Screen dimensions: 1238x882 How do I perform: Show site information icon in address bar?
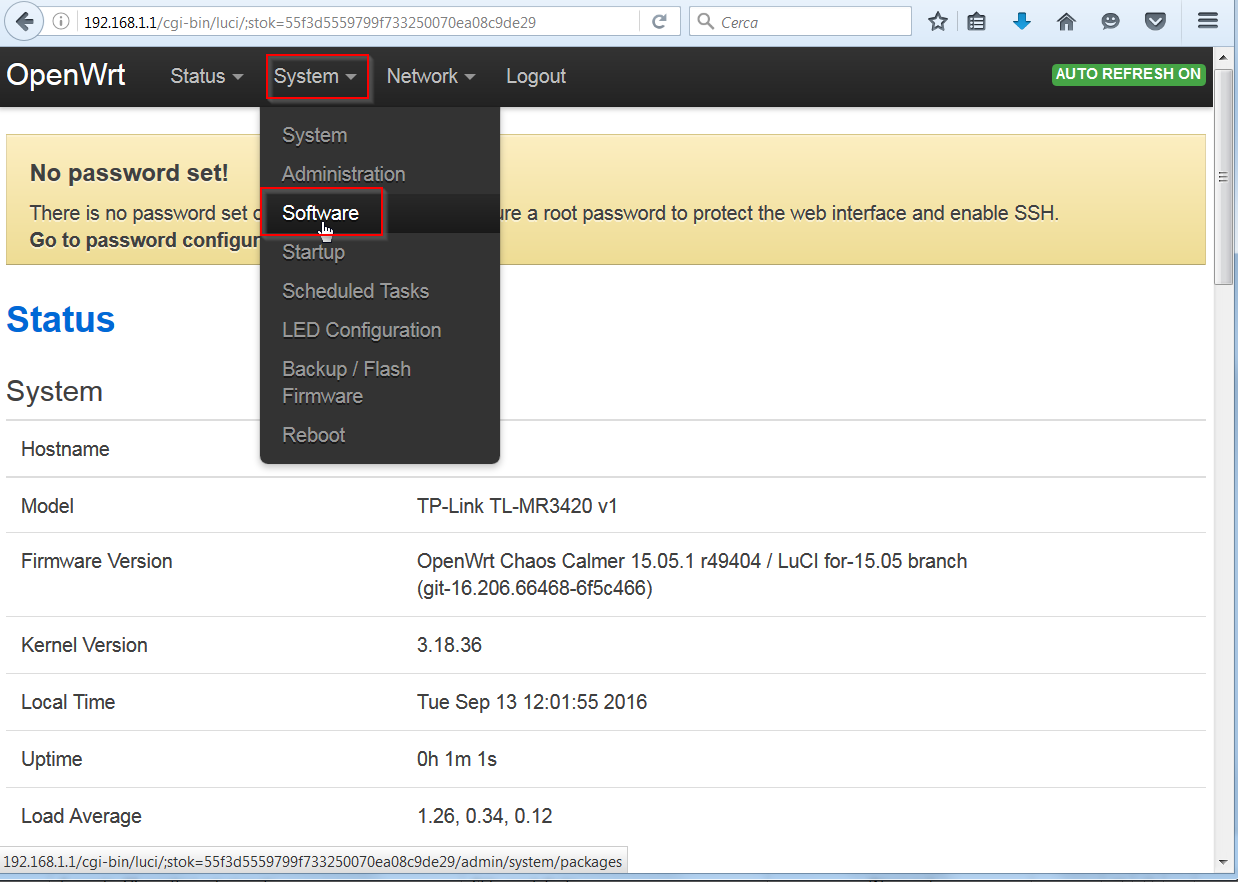61,21
